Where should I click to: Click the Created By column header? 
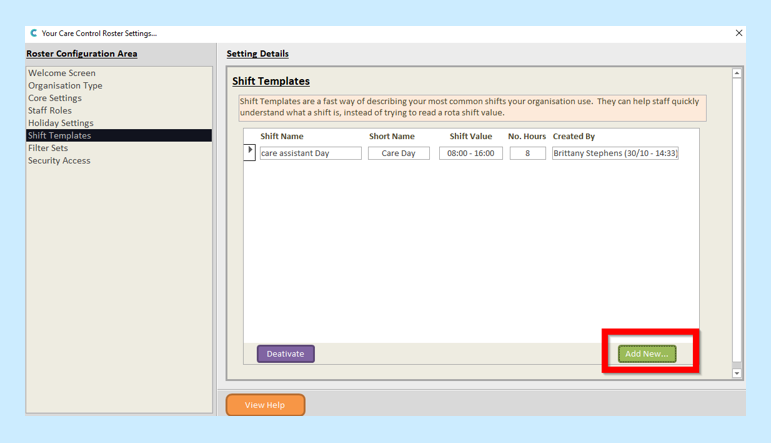click(x=574, y=136)
